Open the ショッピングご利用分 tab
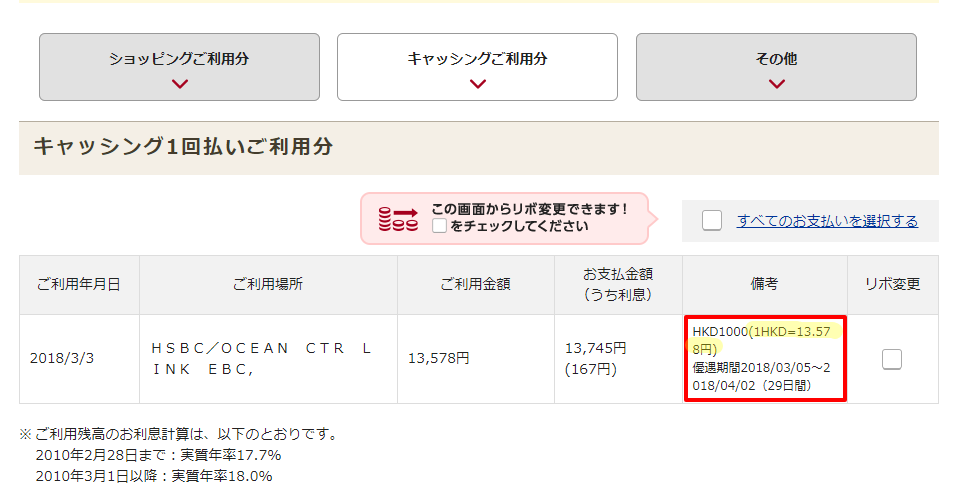 (179, 67)
